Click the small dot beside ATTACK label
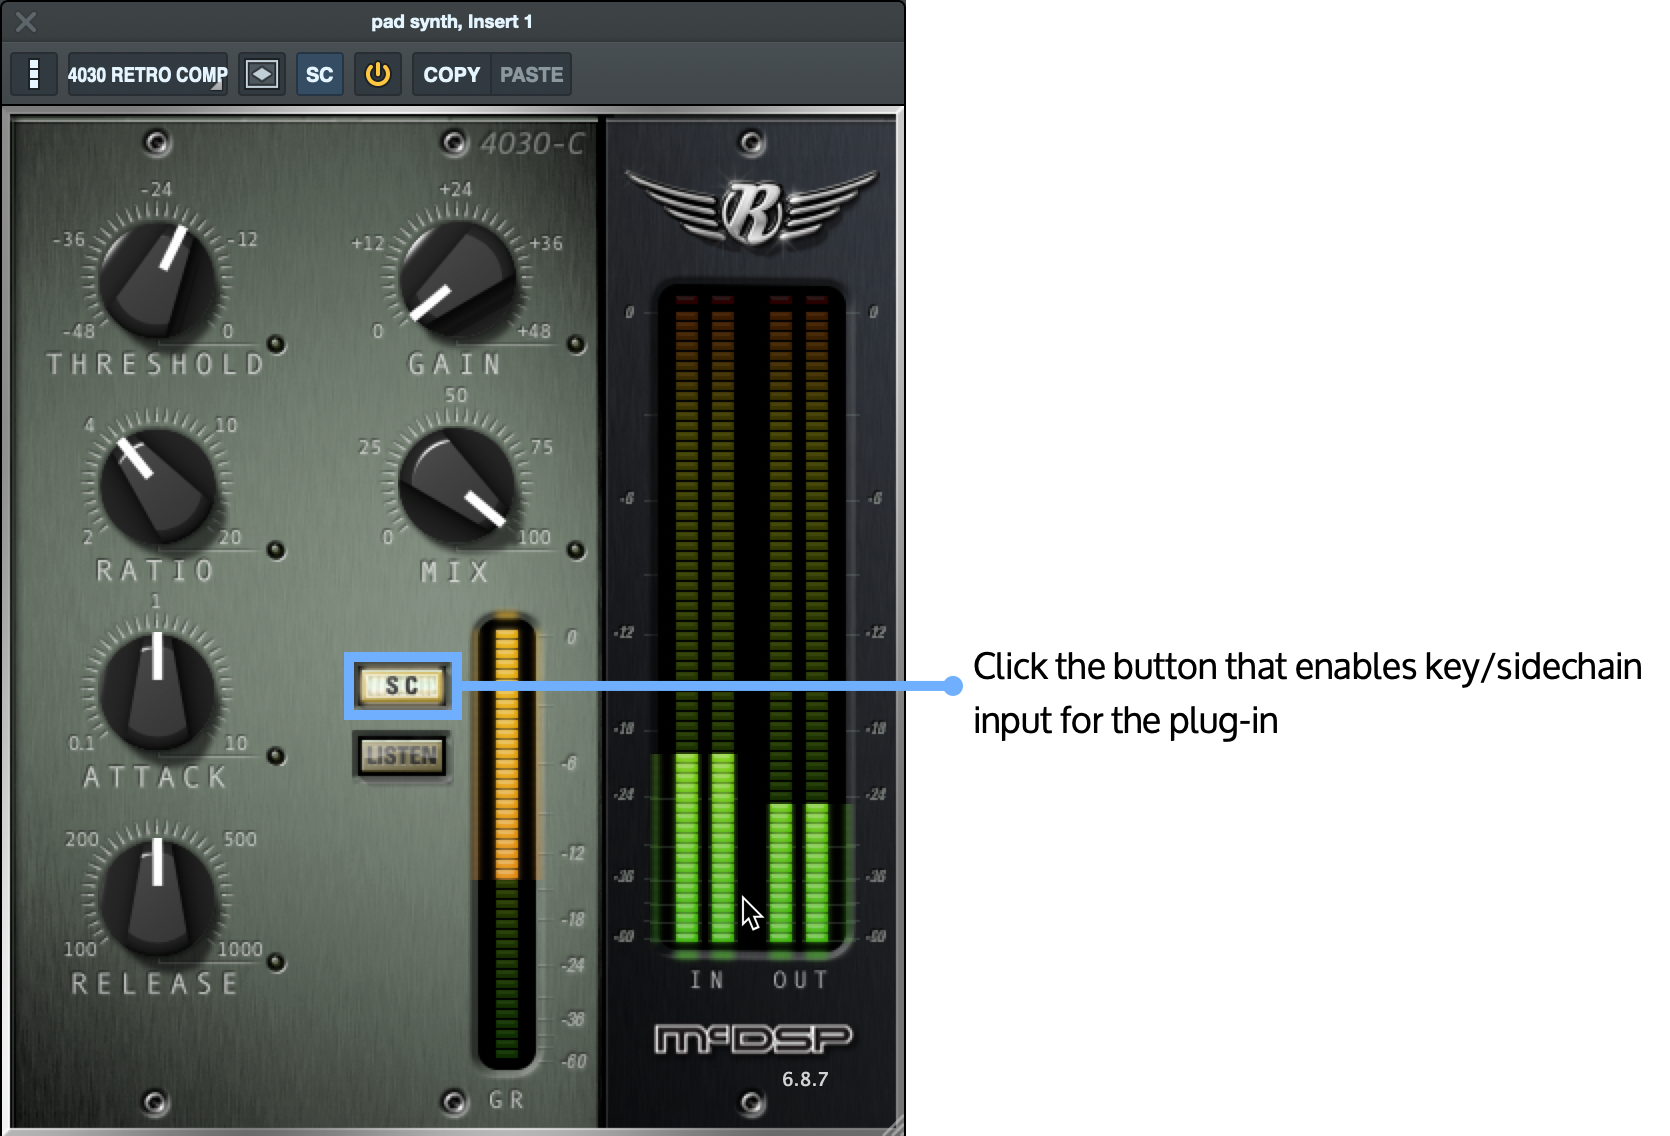The width and height of the screenshot is (1670, 1136). 276,756
